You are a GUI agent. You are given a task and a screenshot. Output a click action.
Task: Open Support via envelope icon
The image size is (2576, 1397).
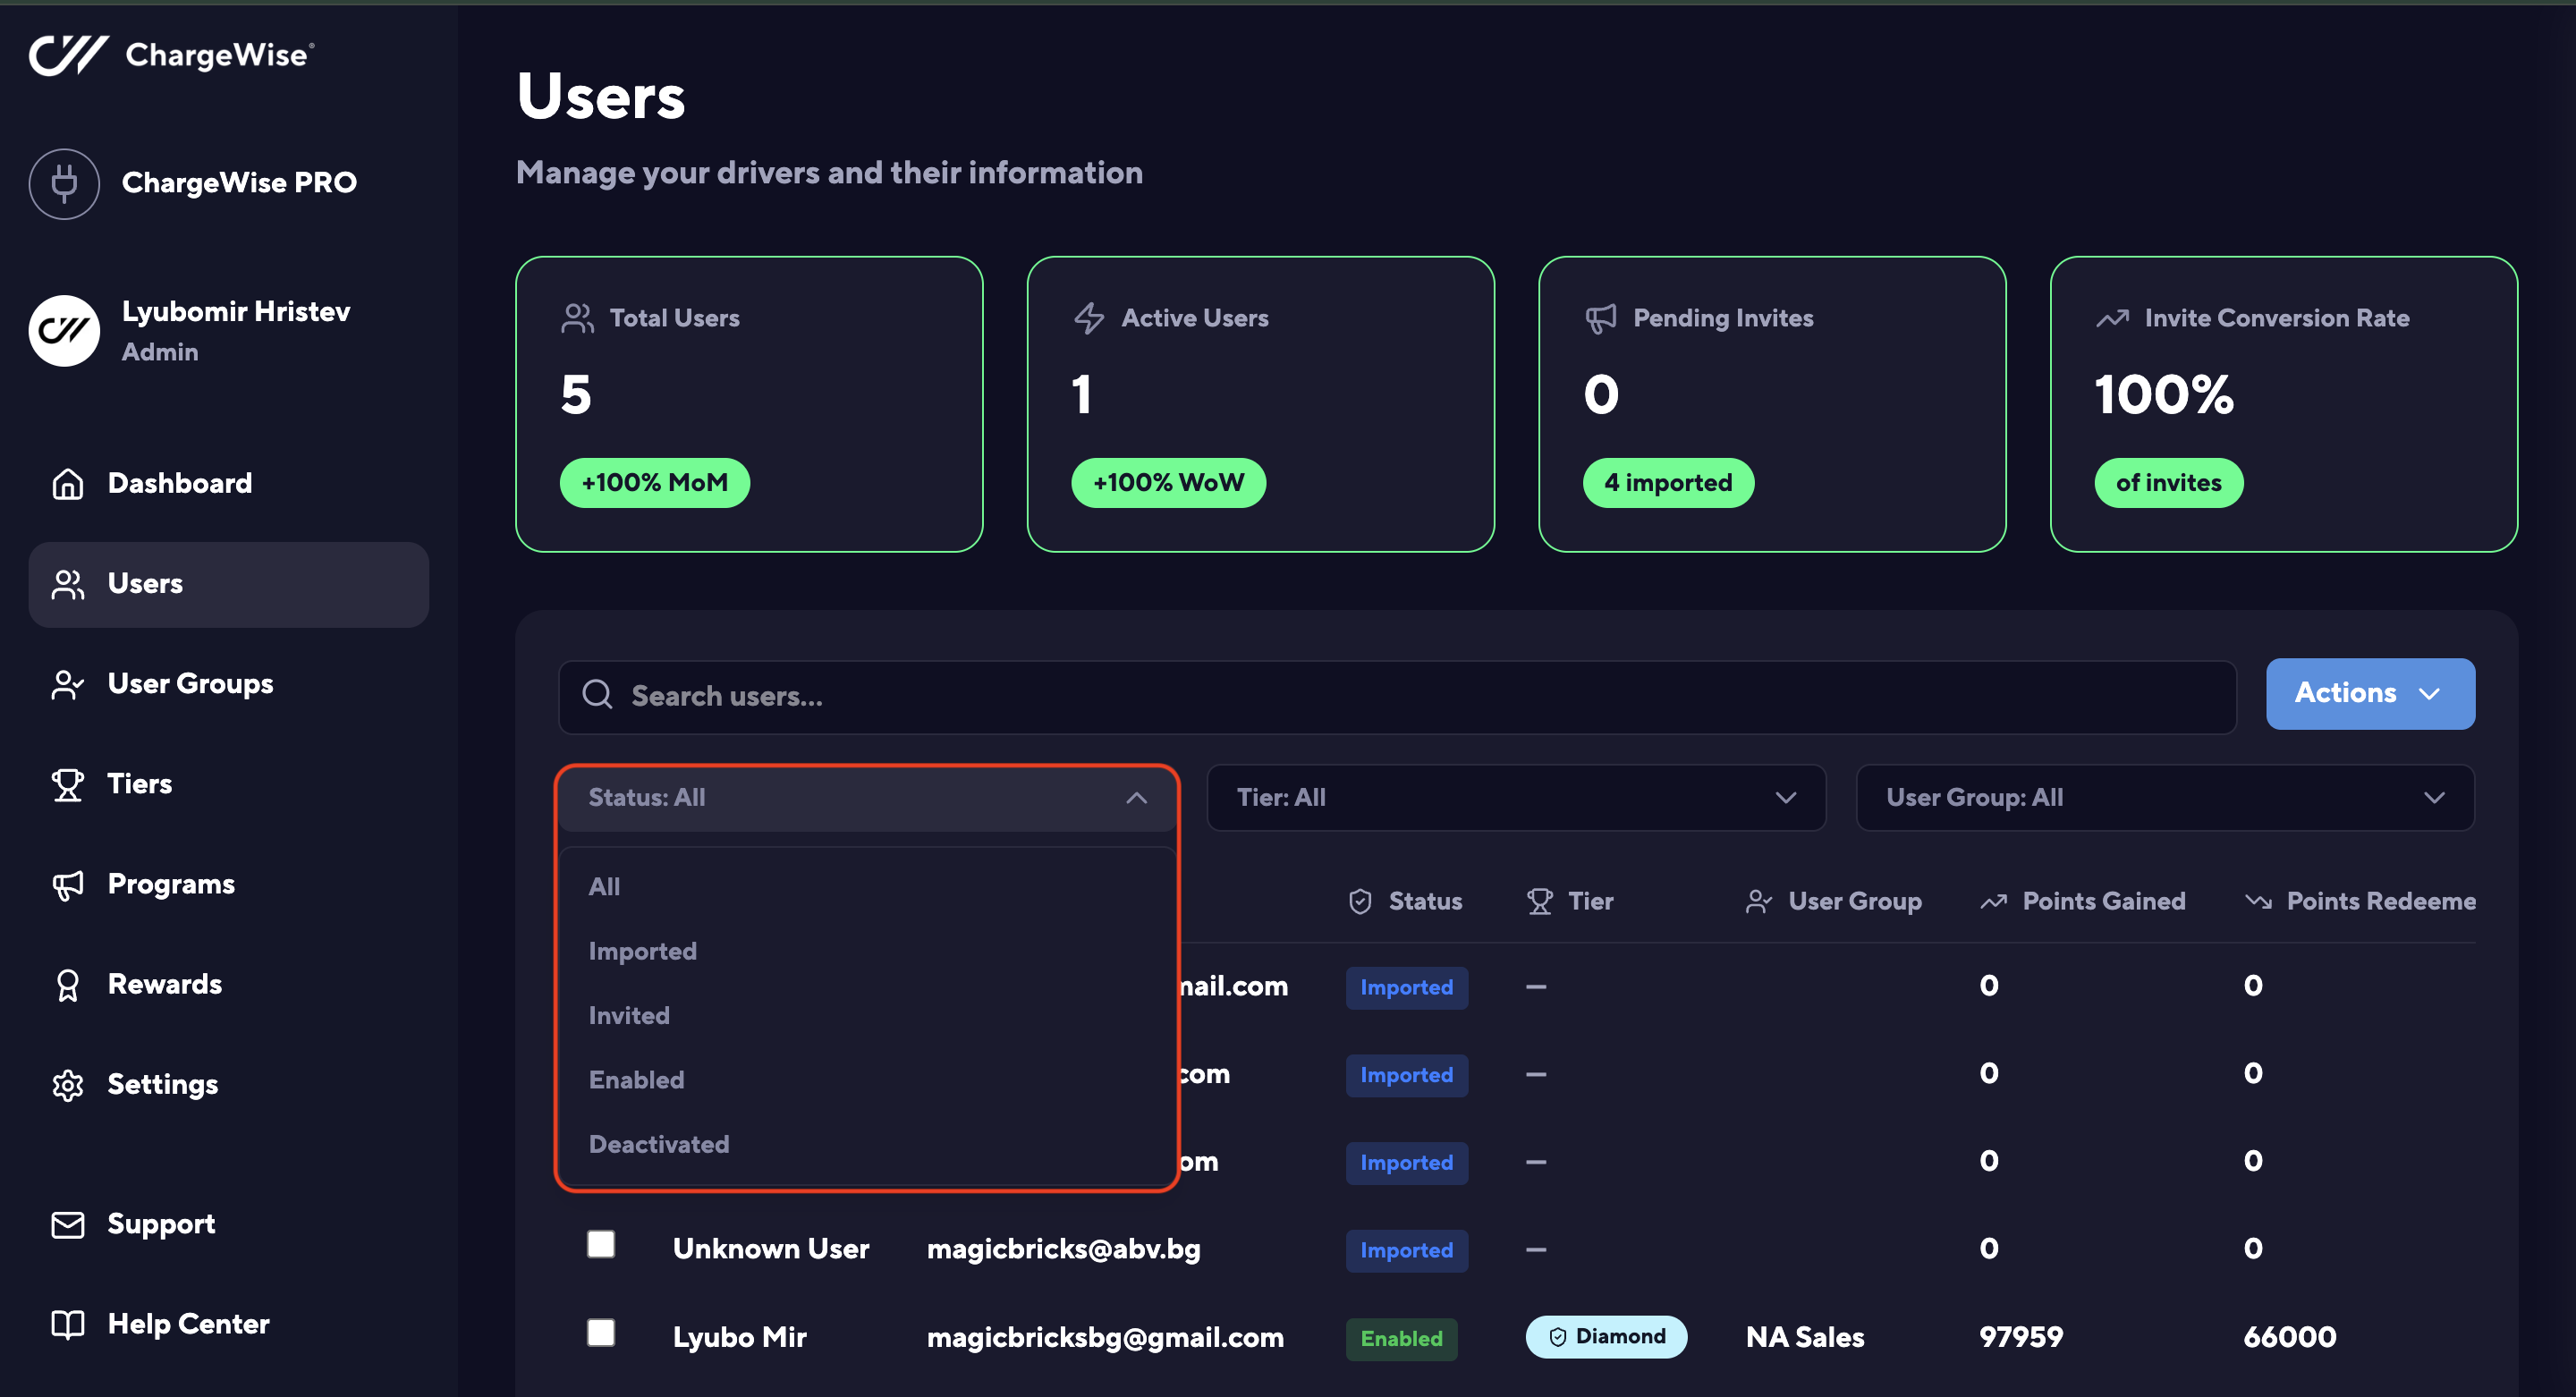pos(67,1225)
